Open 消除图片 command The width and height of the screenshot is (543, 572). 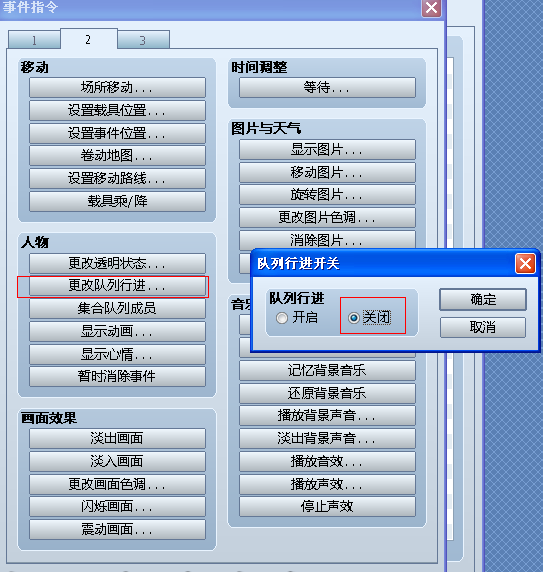327,240
